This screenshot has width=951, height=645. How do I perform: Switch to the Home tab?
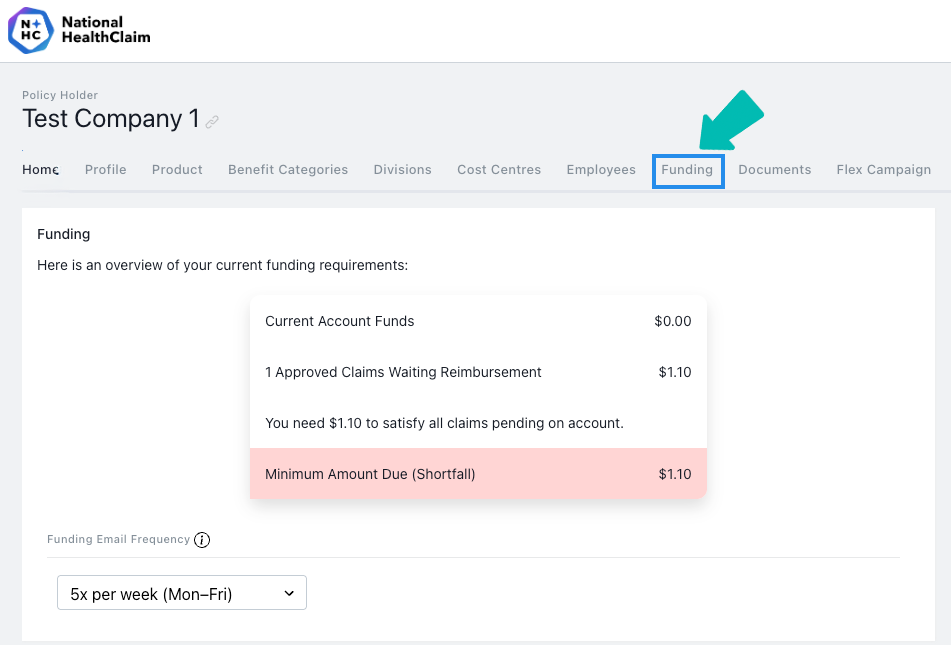tap(41, 170)
